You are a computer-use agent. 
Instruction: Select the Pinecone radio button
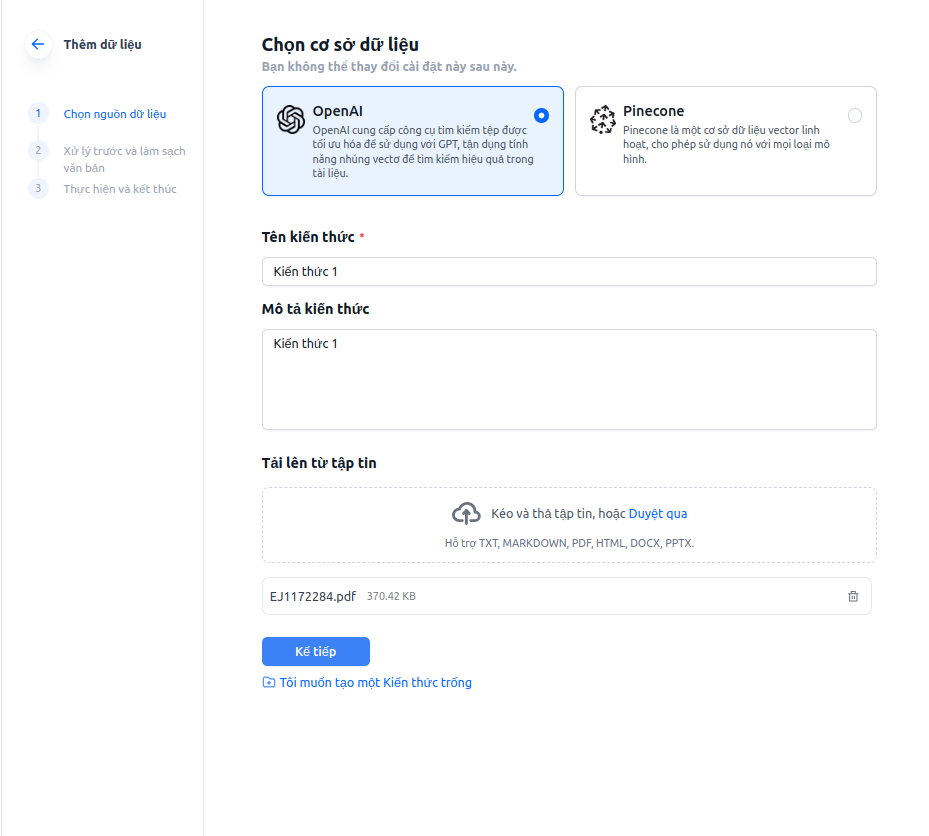pyautogui.click(x=854, y=115)
